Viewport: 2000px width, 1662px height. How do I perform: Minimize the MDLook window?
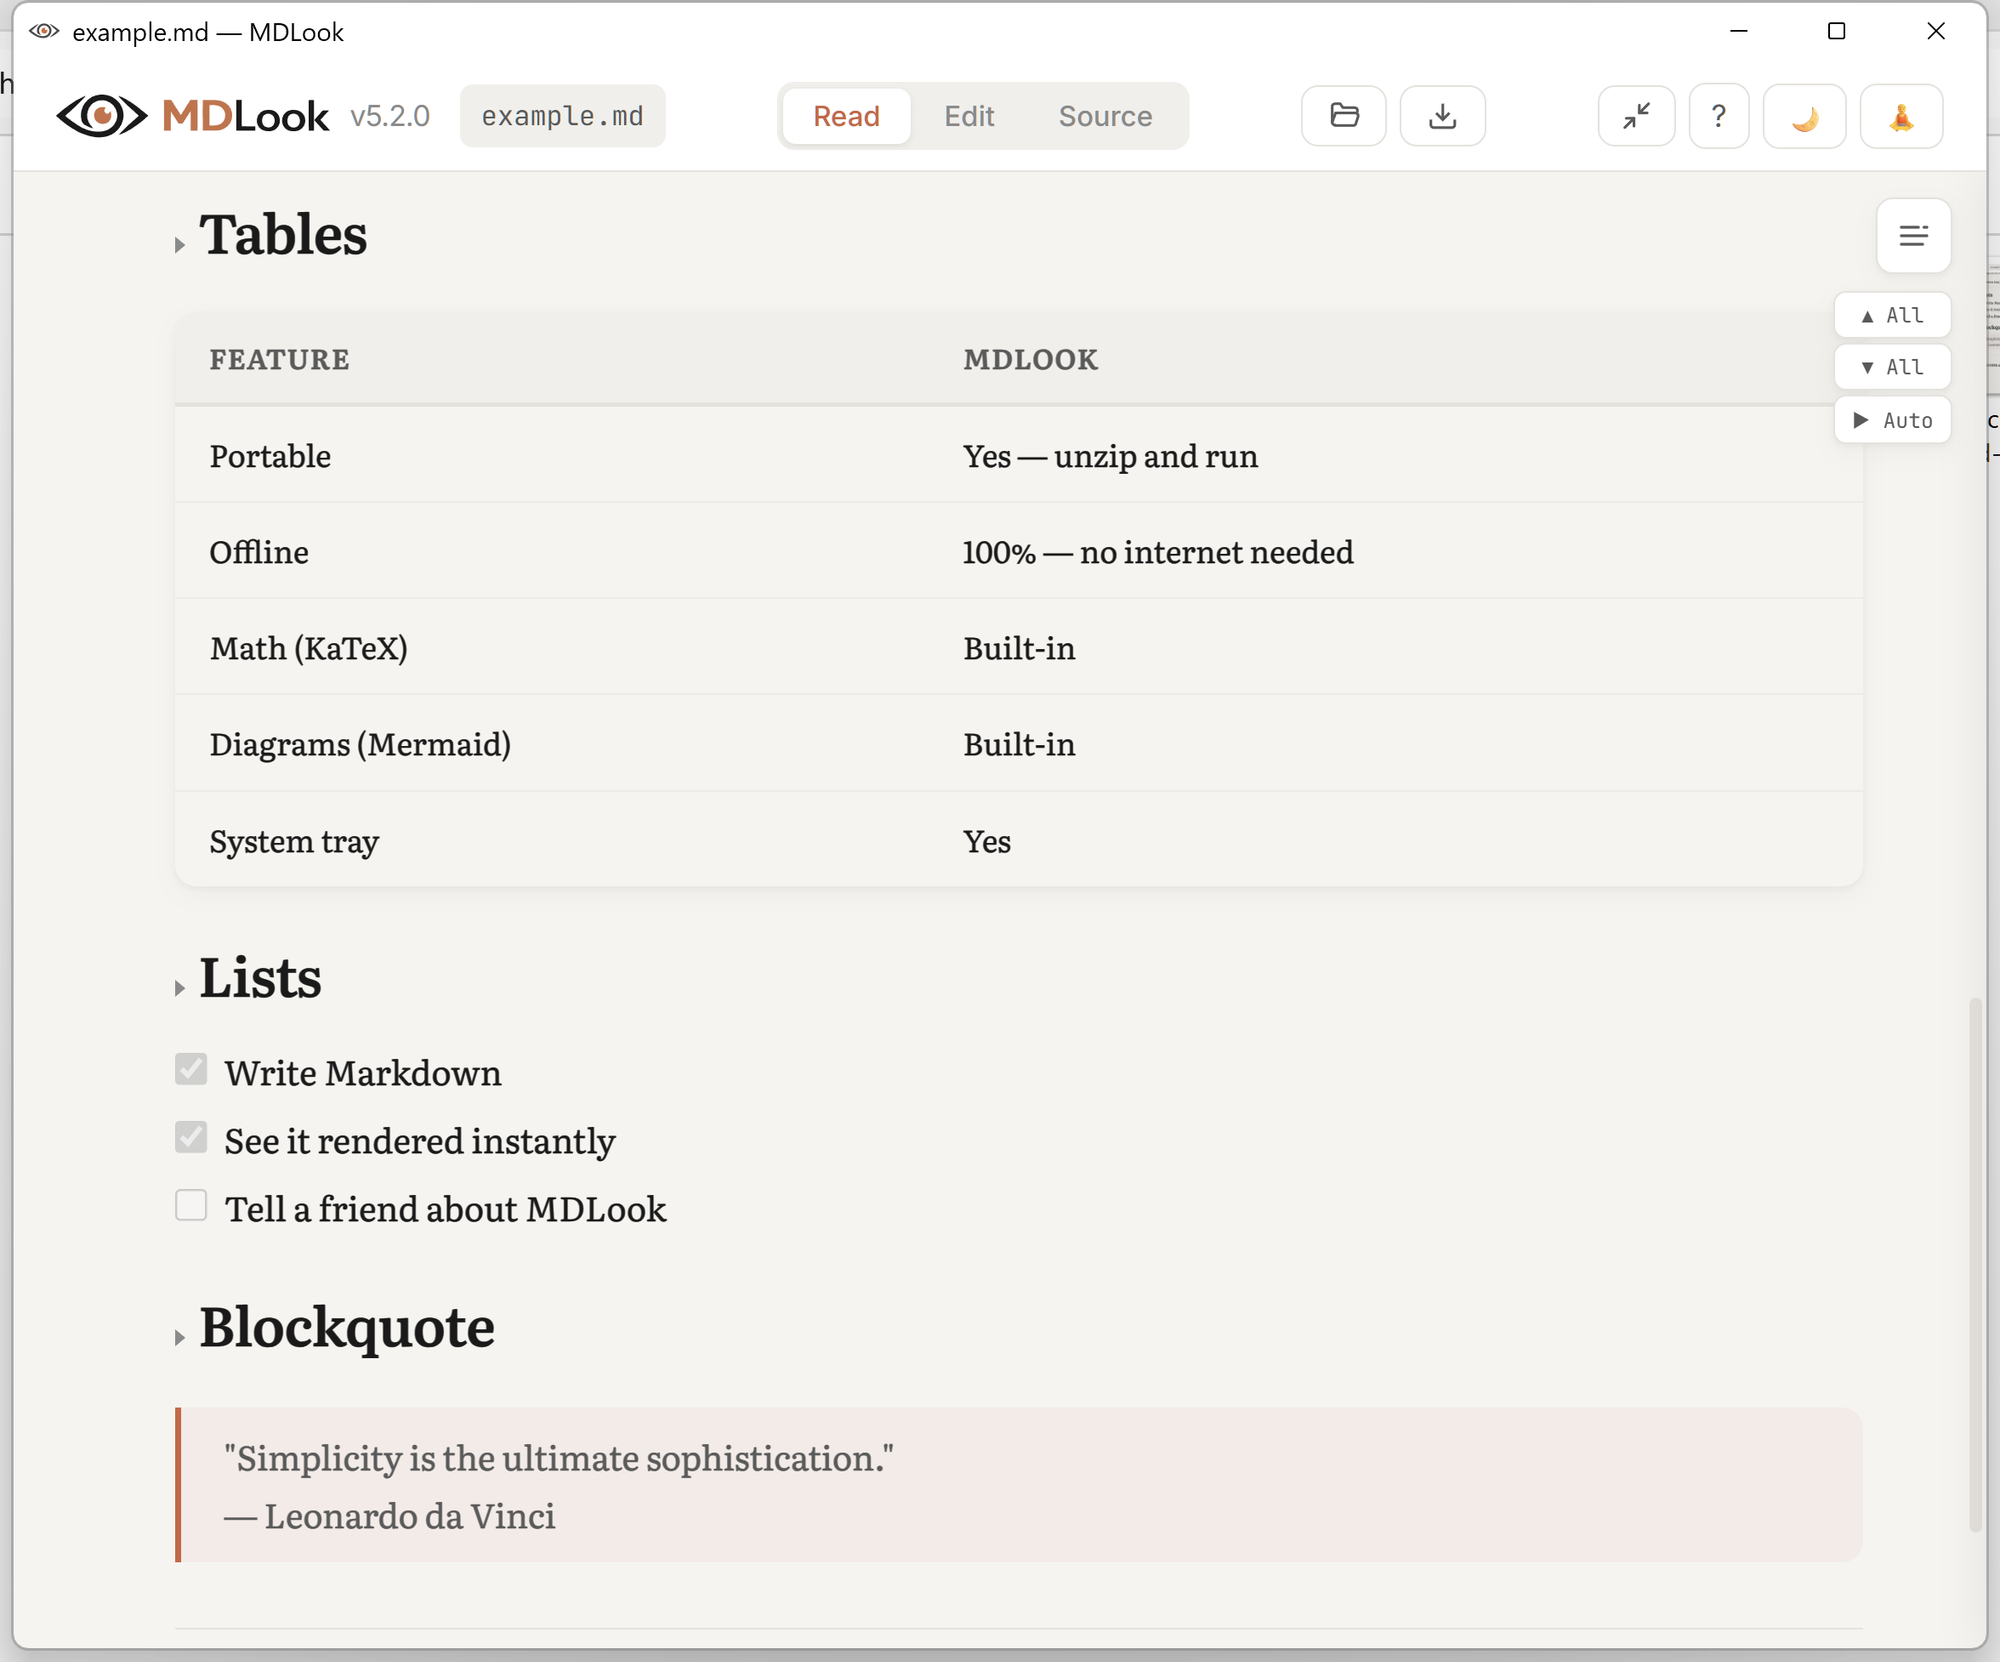coord(1739,31)
